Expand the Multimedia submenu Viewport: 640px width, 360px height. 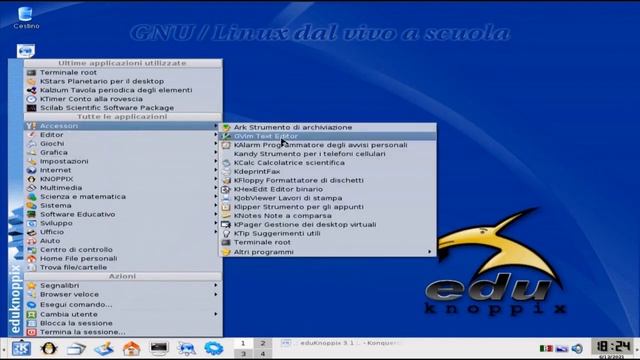tap(123, 188)
